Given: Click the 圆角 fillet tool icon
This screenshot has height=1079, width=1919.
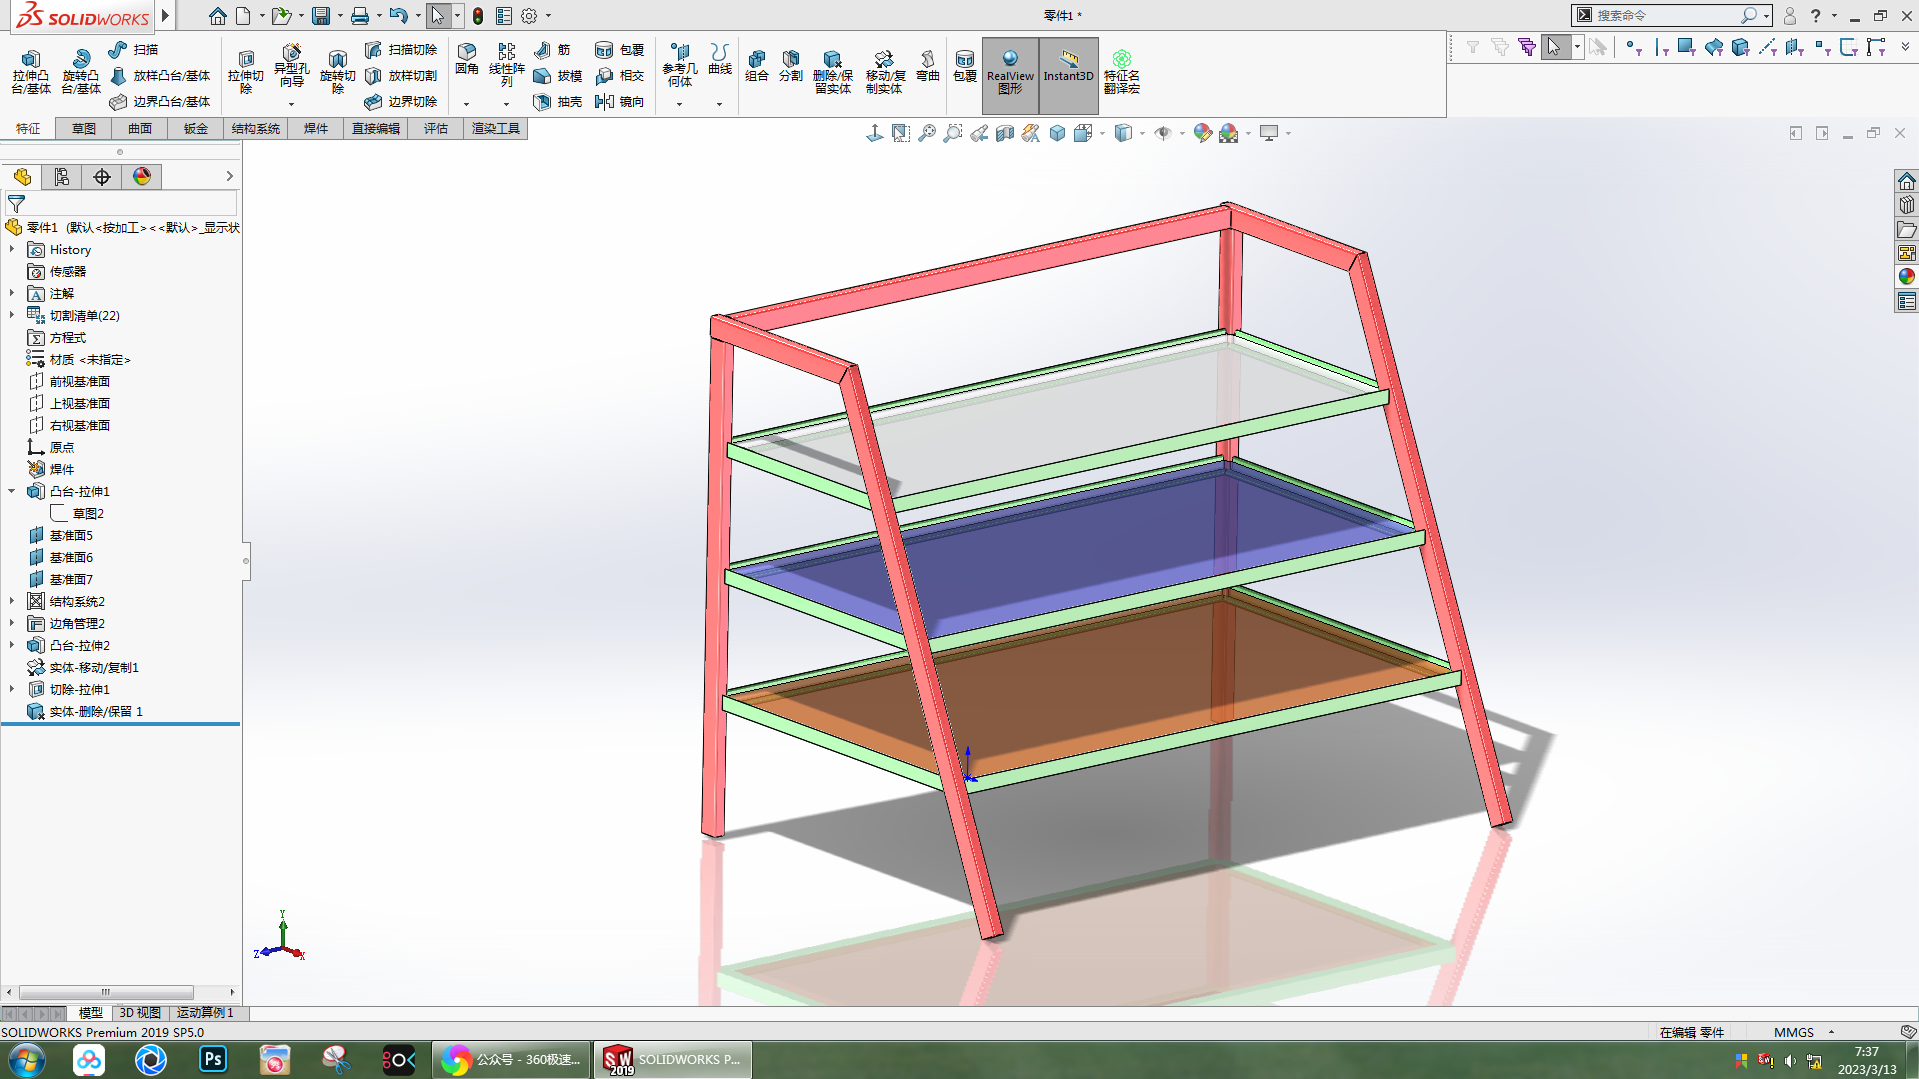Looking at the screenshot, I should pyautogui.click(x=466, y=59).
